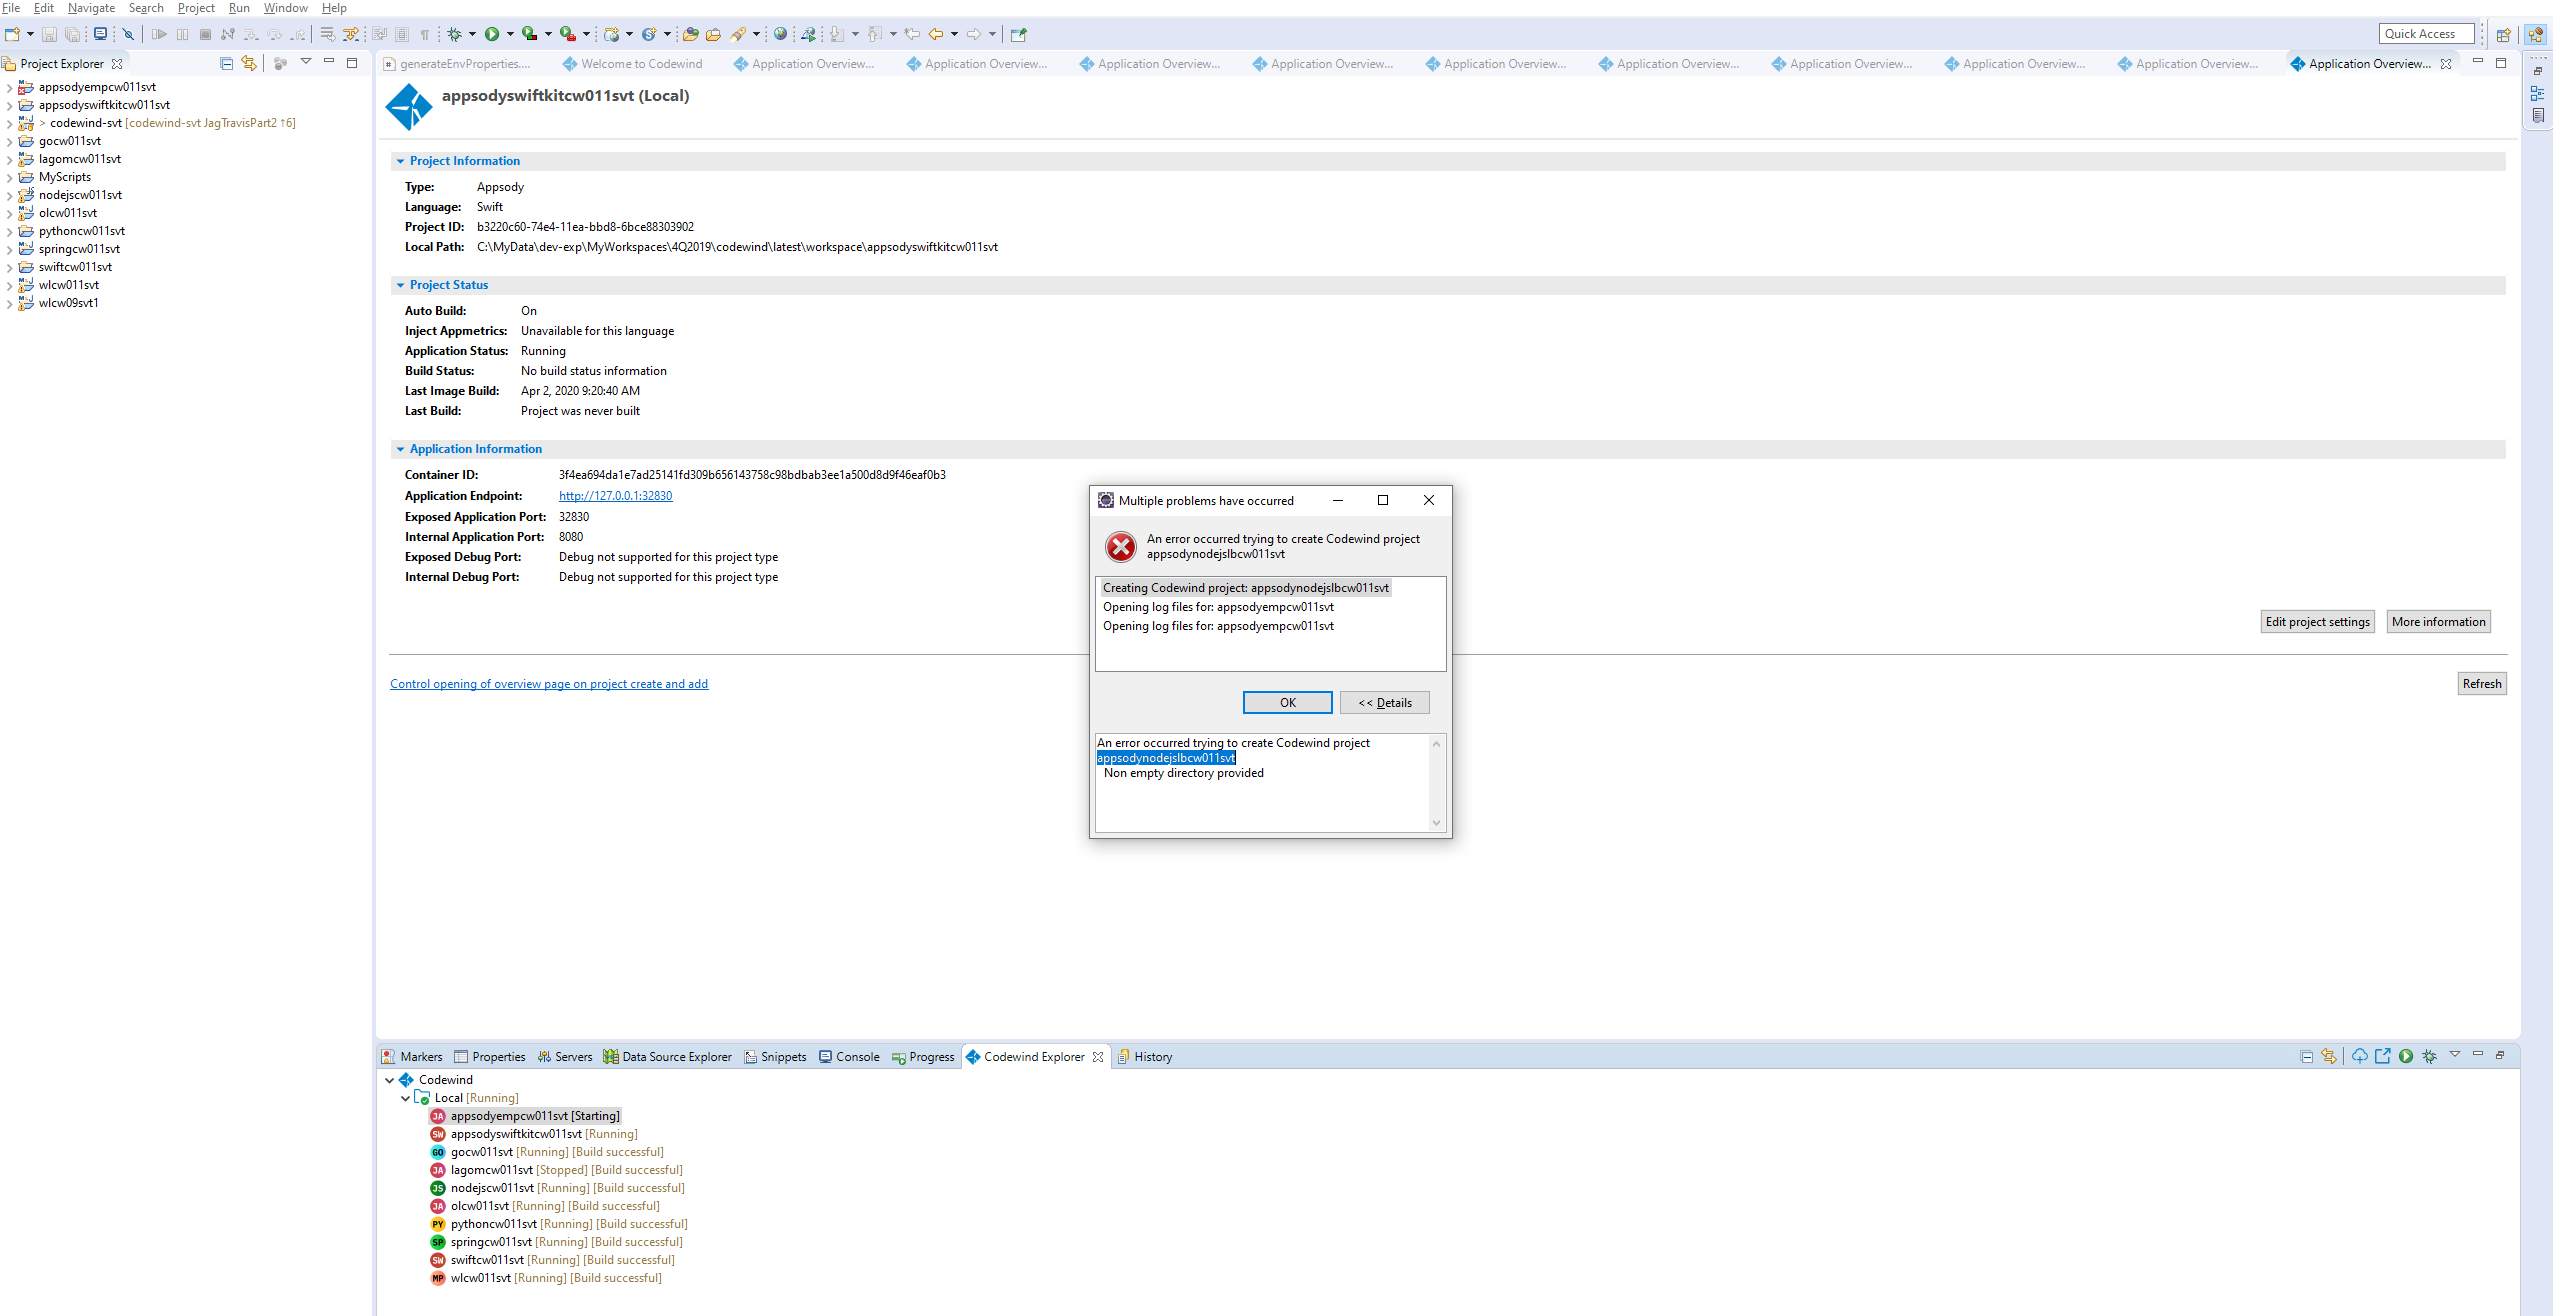Open the application endpoint http://127.0.0.1:32830 link
This screenshot has width=2553, height=1316.
(x=615, y=495)
